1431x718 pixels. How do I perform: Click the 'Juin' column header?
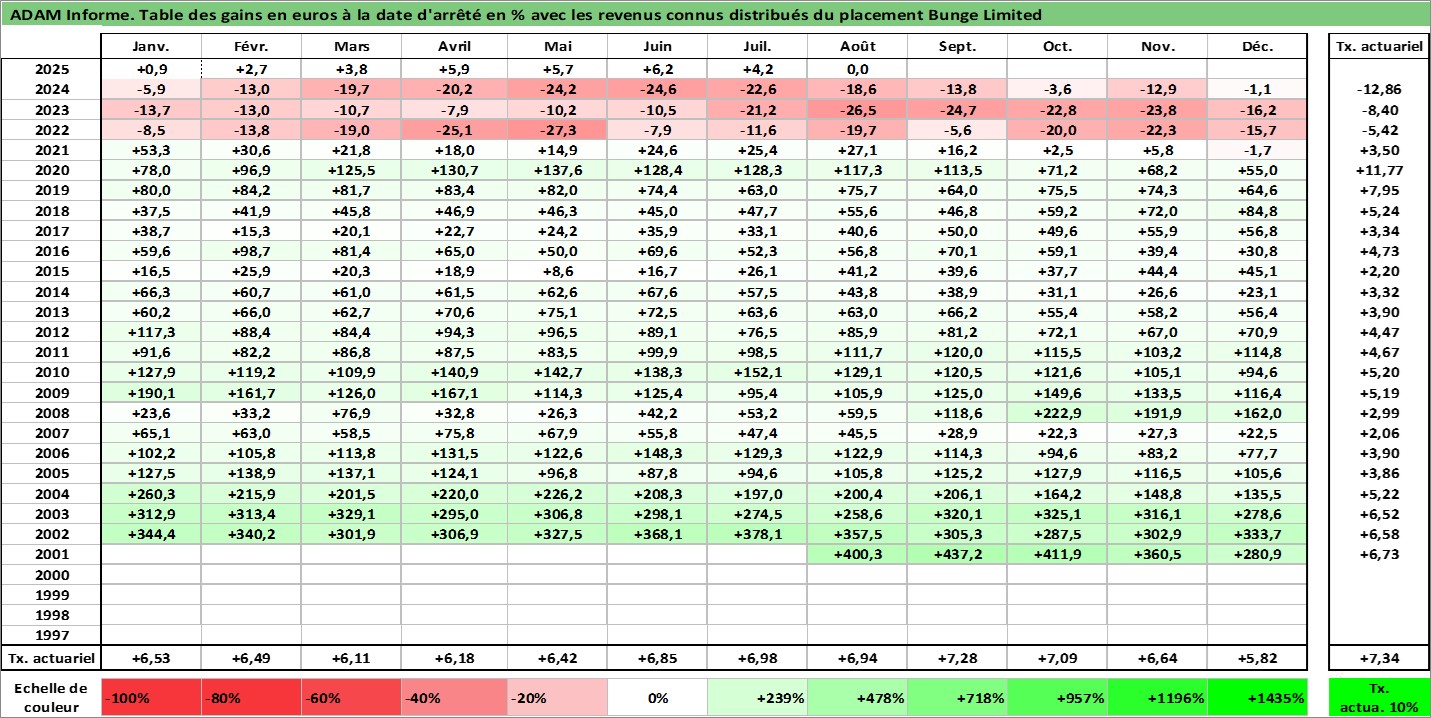[657, 47]
